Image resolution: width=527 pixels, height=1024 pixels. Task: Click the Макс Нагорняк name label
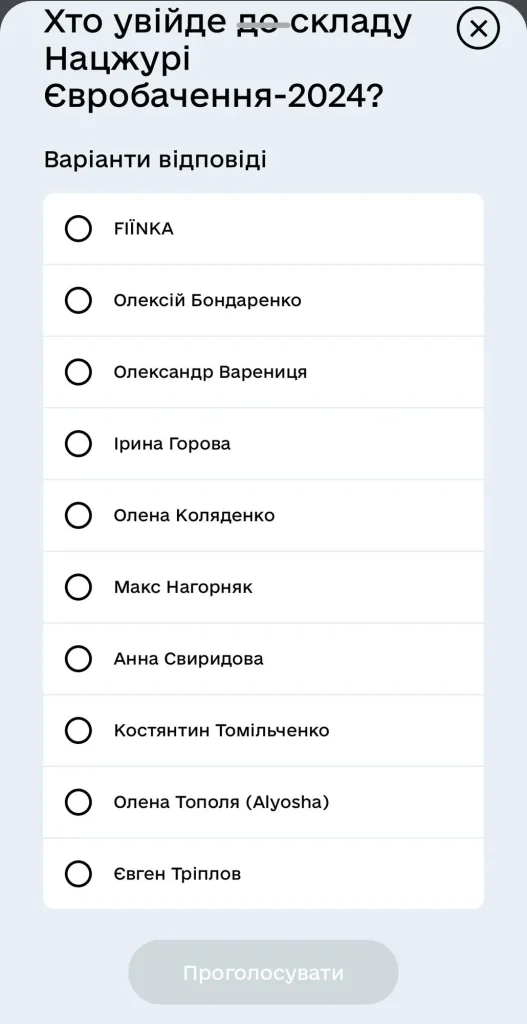click(x=183, y=587)
